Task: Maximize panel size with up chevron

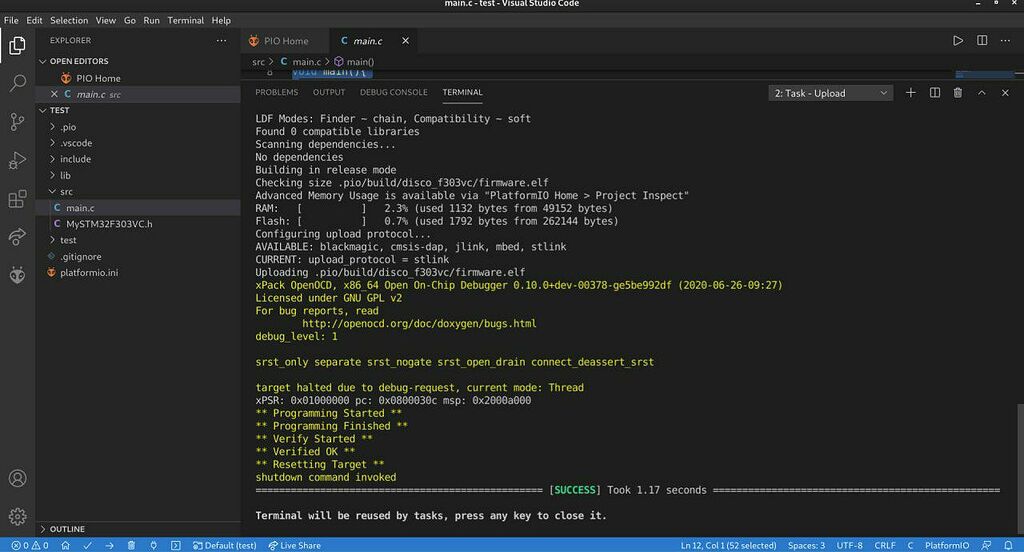Action: pyautogui.click(x=982, y=93)
